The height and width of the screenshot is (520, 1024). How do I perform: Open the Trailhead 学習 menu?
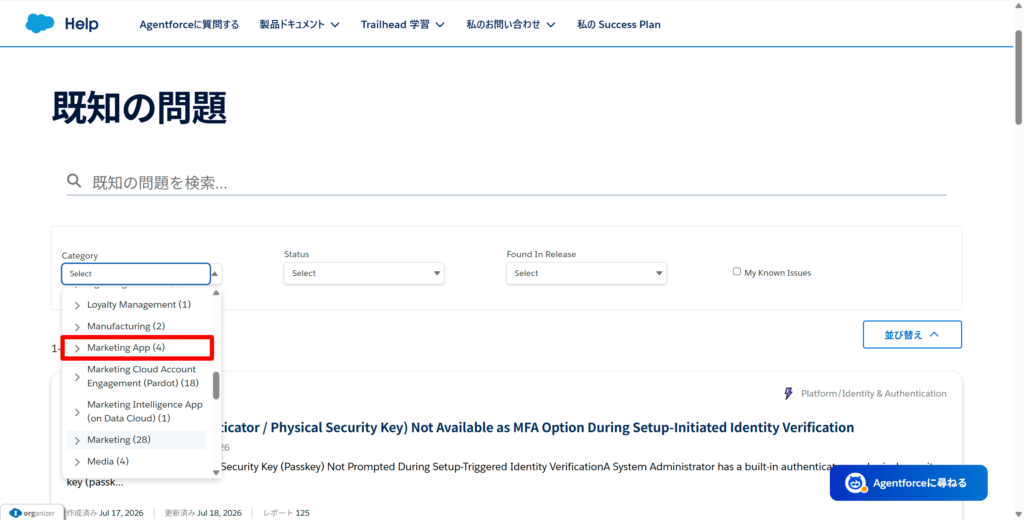[x=402, y=24]
